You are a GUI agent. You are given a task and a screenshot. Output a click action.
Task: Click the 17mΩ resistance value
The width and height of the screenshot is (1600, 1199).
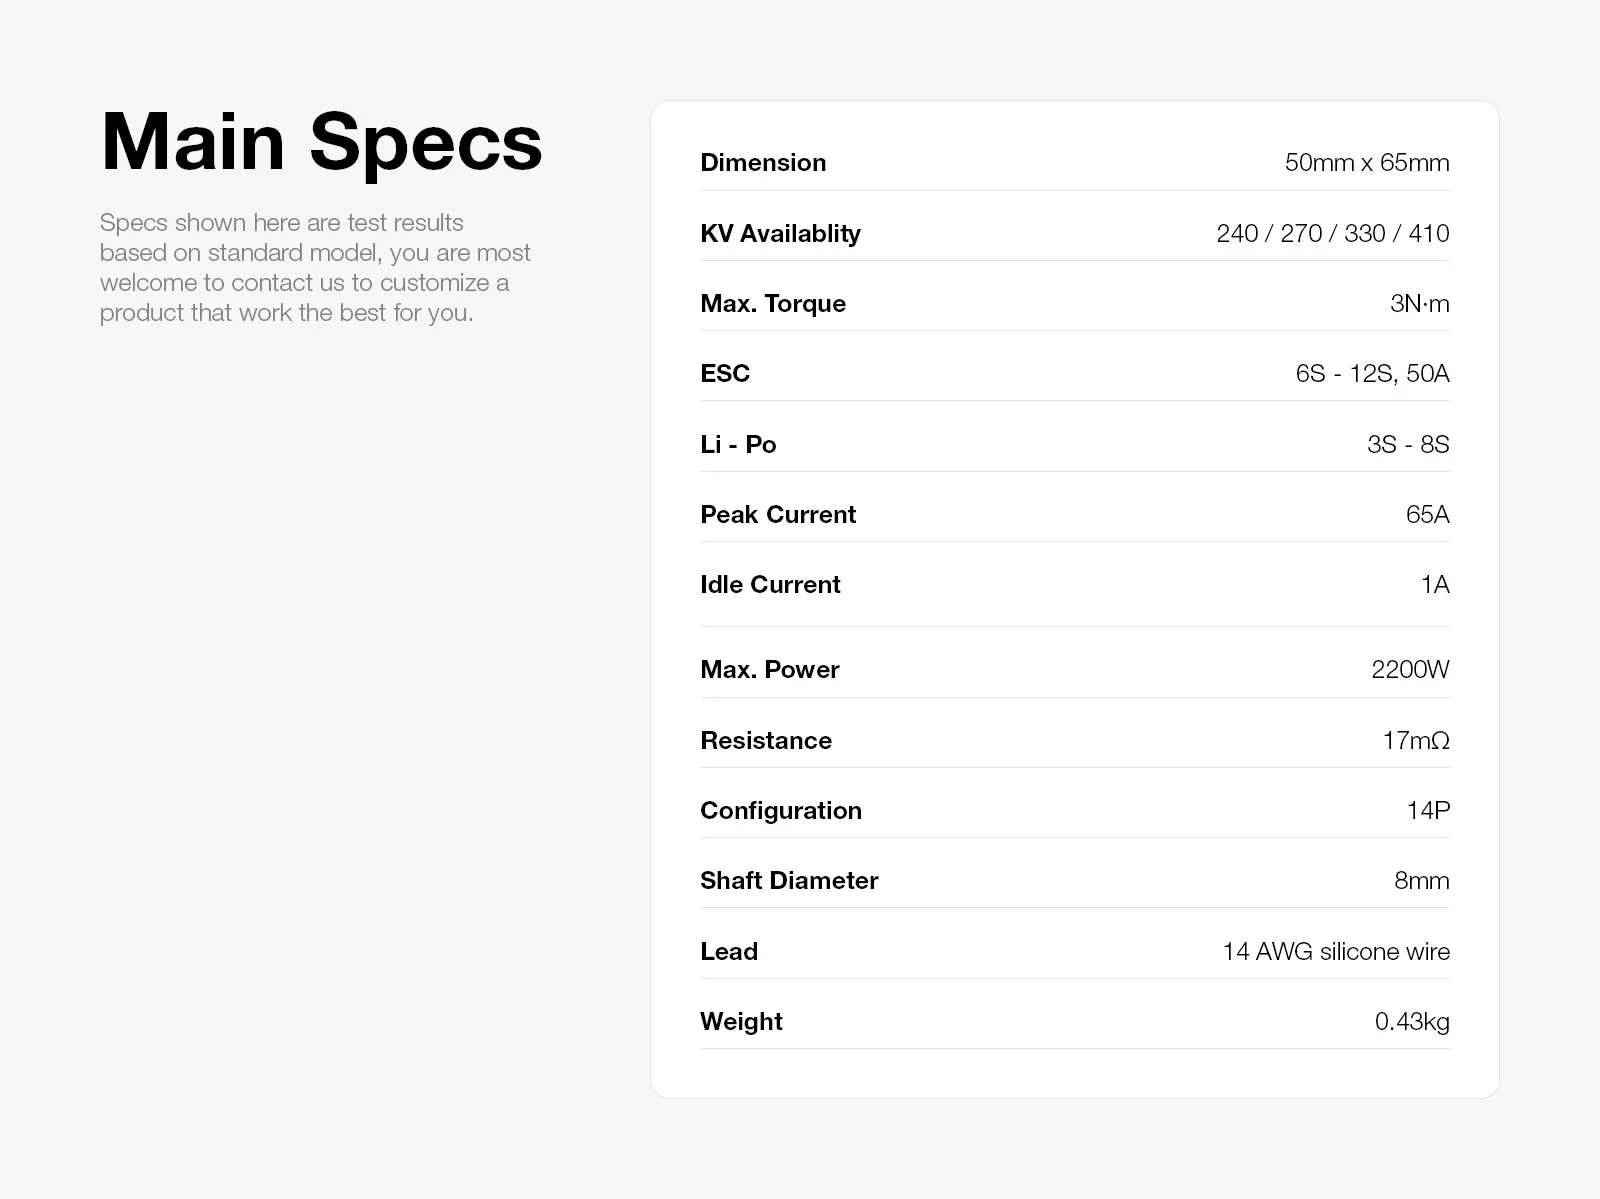coord(1415,740)
